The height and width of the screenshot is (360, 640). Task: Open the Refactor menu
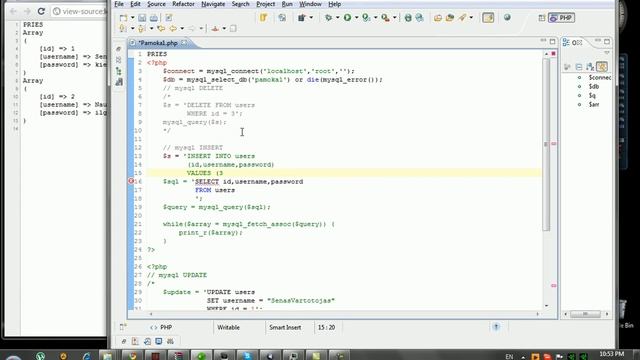coord(183,4)
